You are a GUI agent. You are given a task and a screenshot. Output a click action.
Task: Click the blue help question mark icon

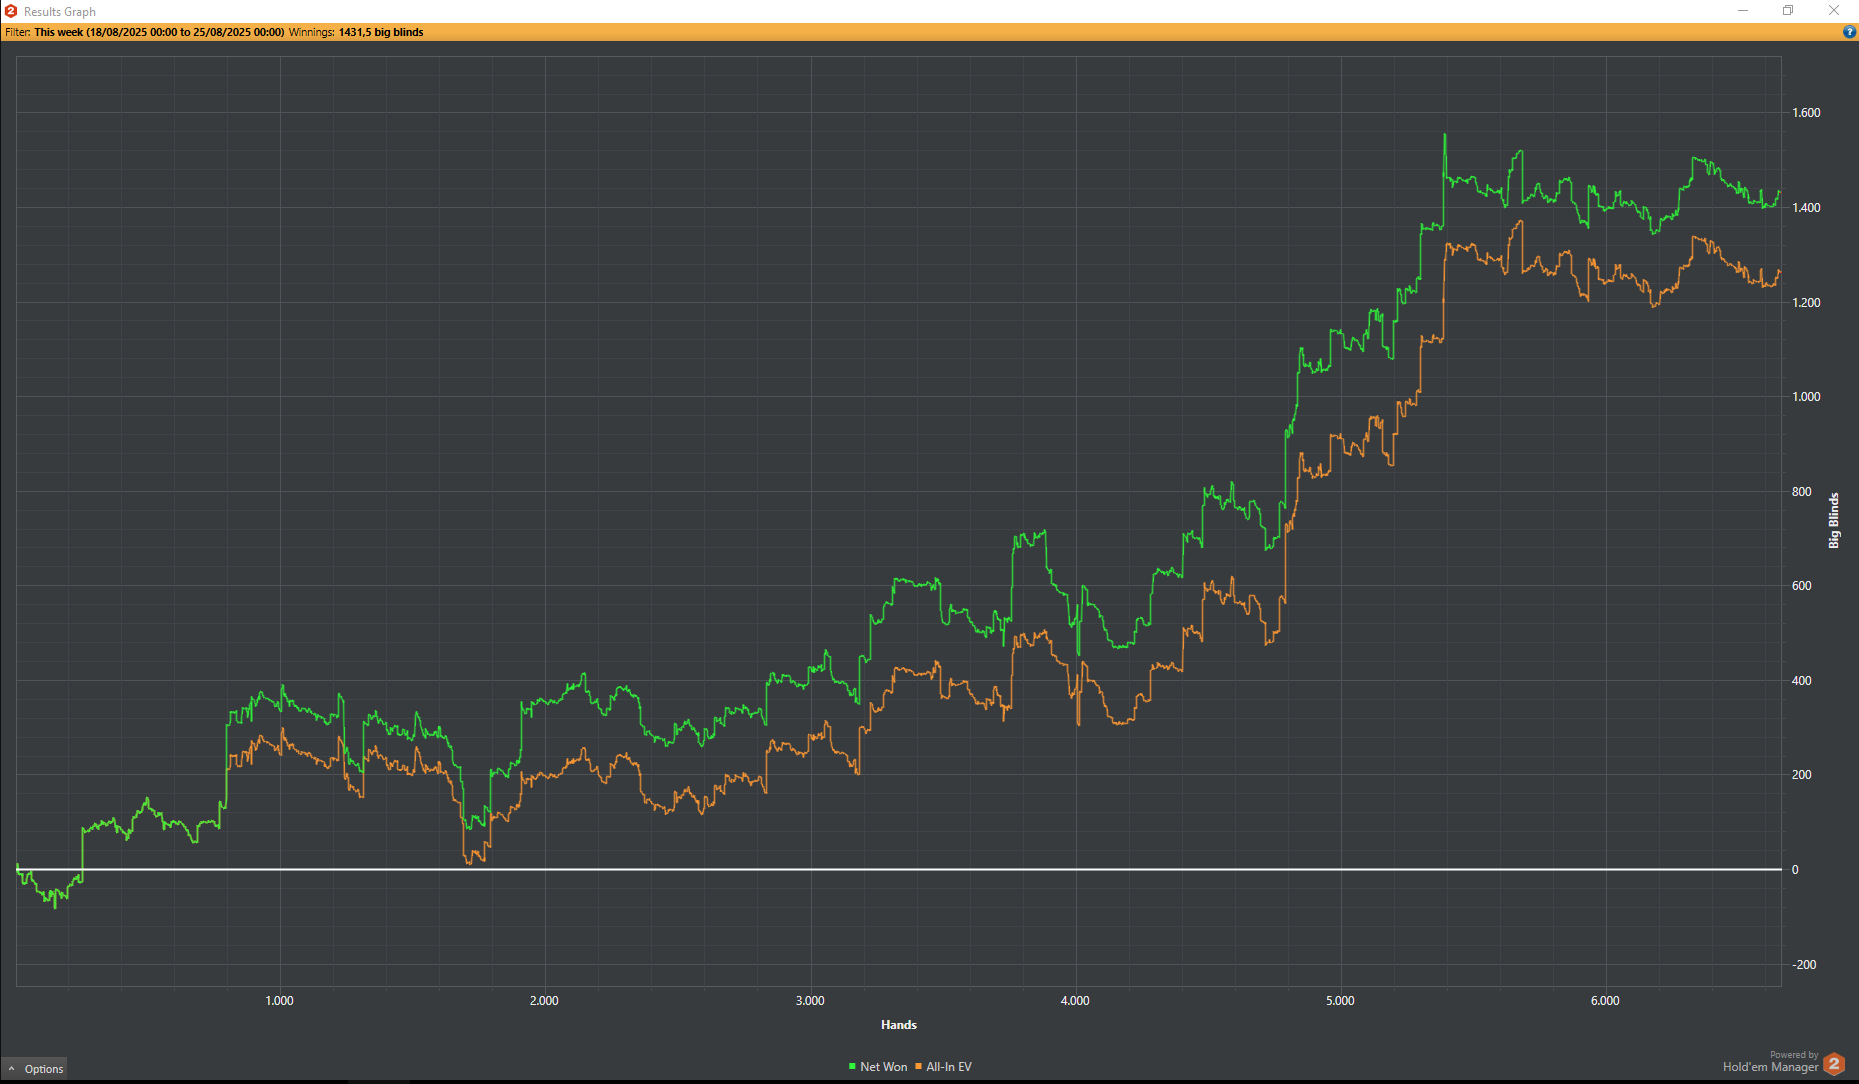point(1849,32)
